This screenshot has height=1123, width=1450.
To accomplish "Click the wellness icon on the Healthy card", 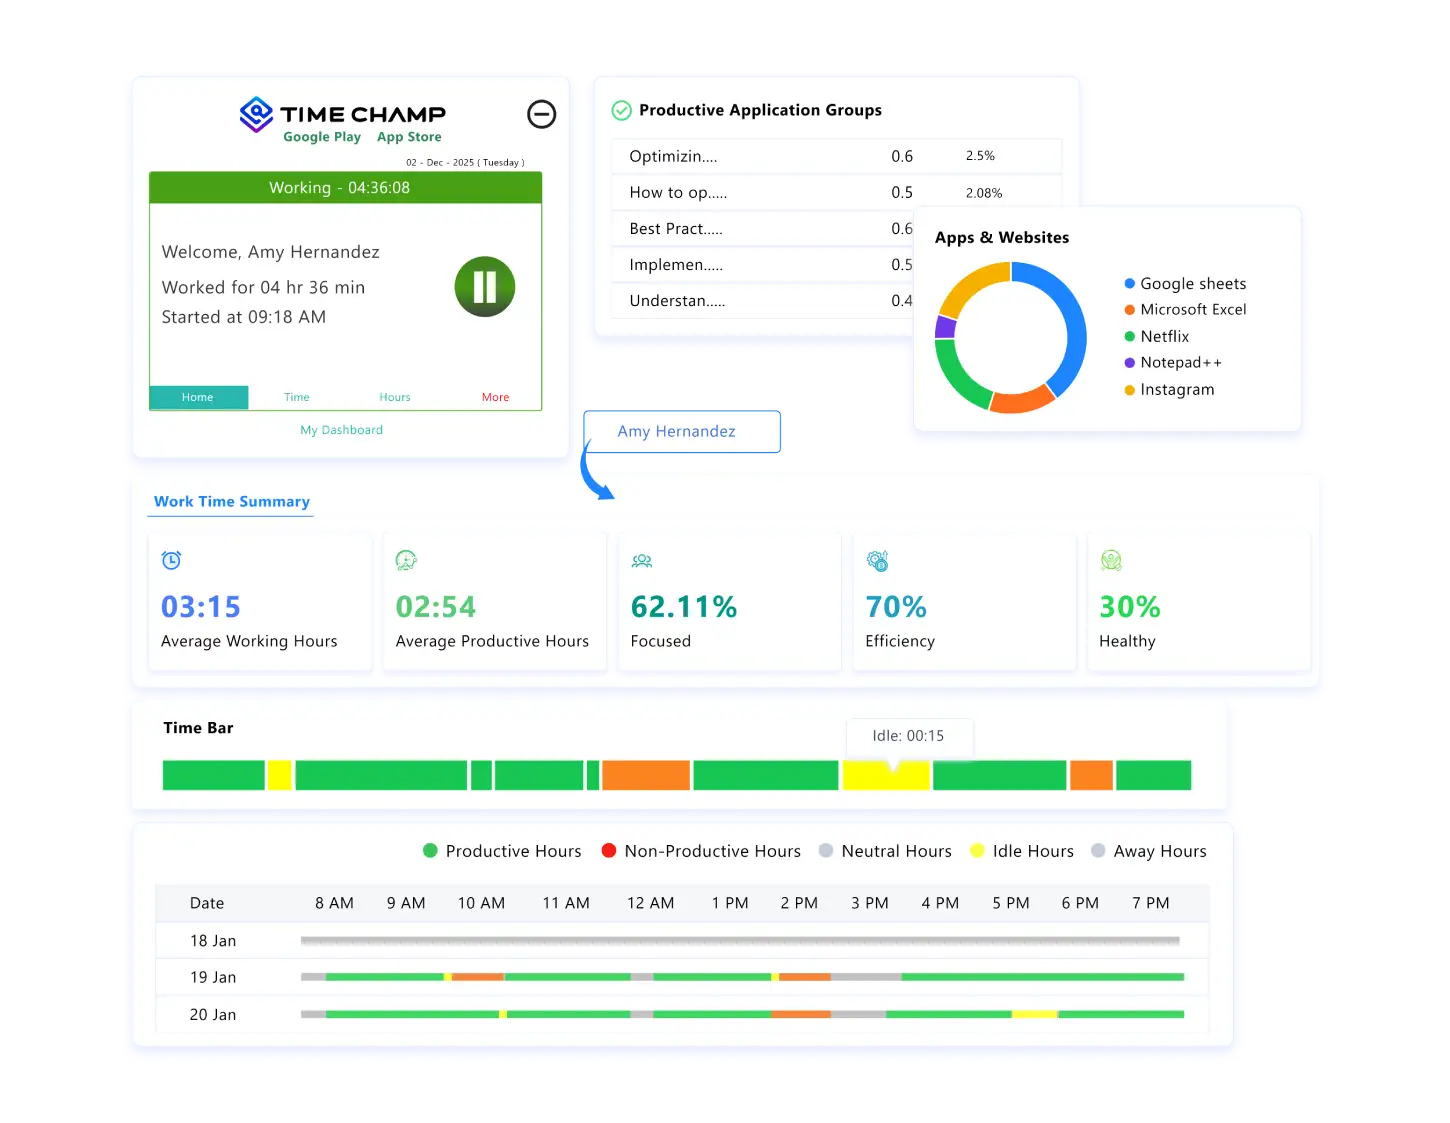I will [1110, 560].
